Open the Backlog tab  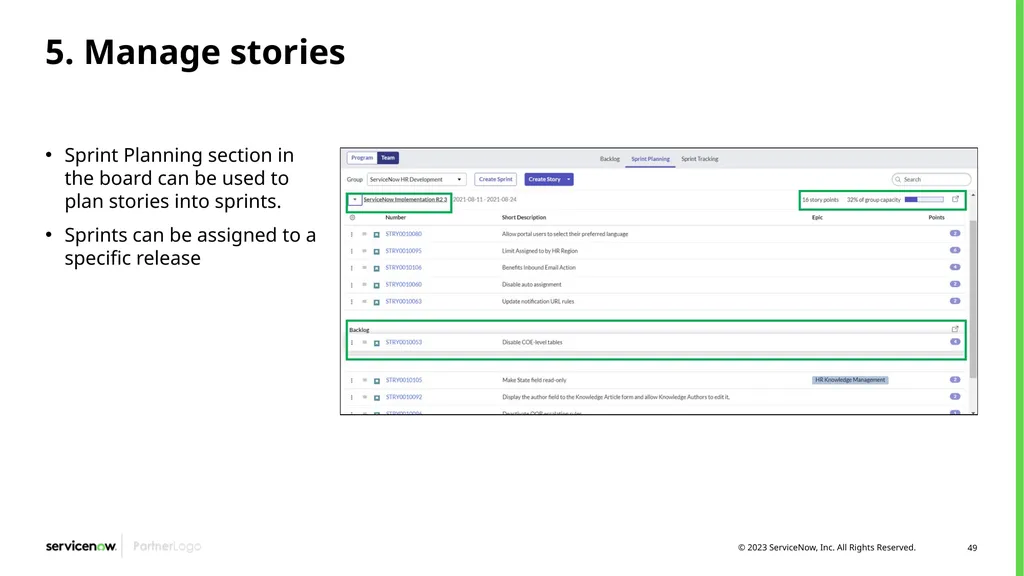click(610, 159)
